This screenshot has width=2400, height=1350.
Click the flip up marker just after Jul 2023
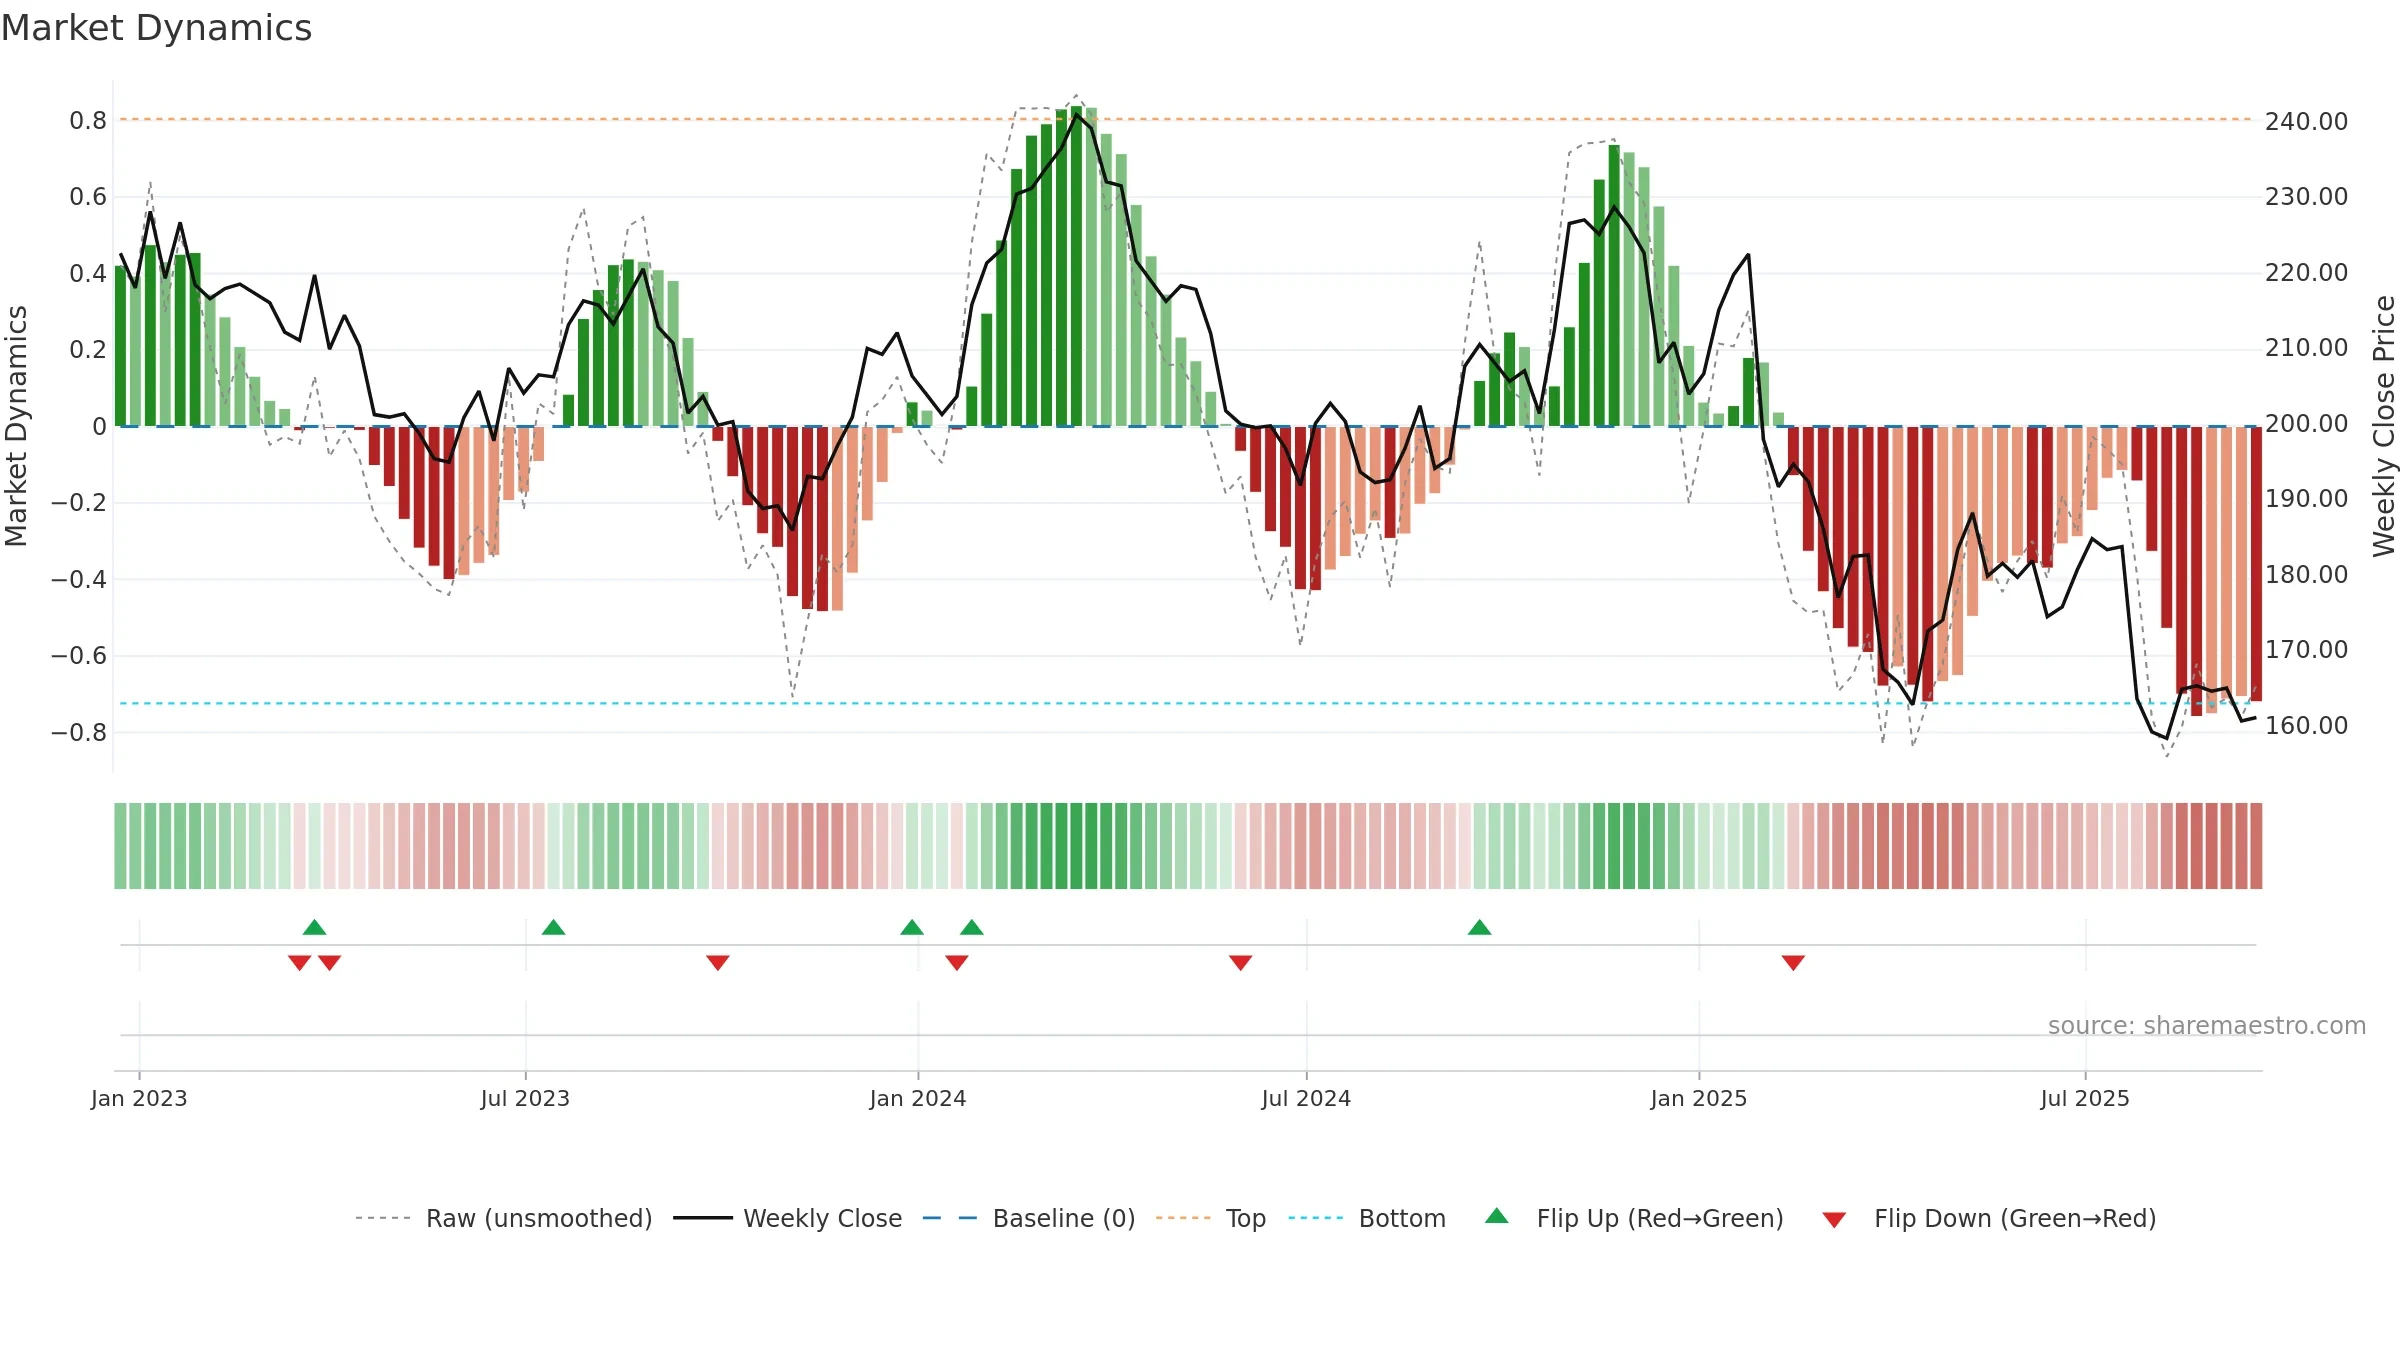click(554, 927)
